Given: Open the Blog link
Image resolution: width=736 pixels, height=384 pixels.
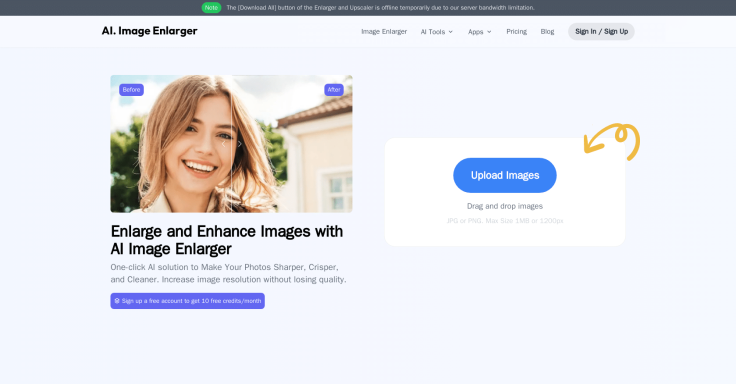Looking at the screenshot, I should pos(547,31).
